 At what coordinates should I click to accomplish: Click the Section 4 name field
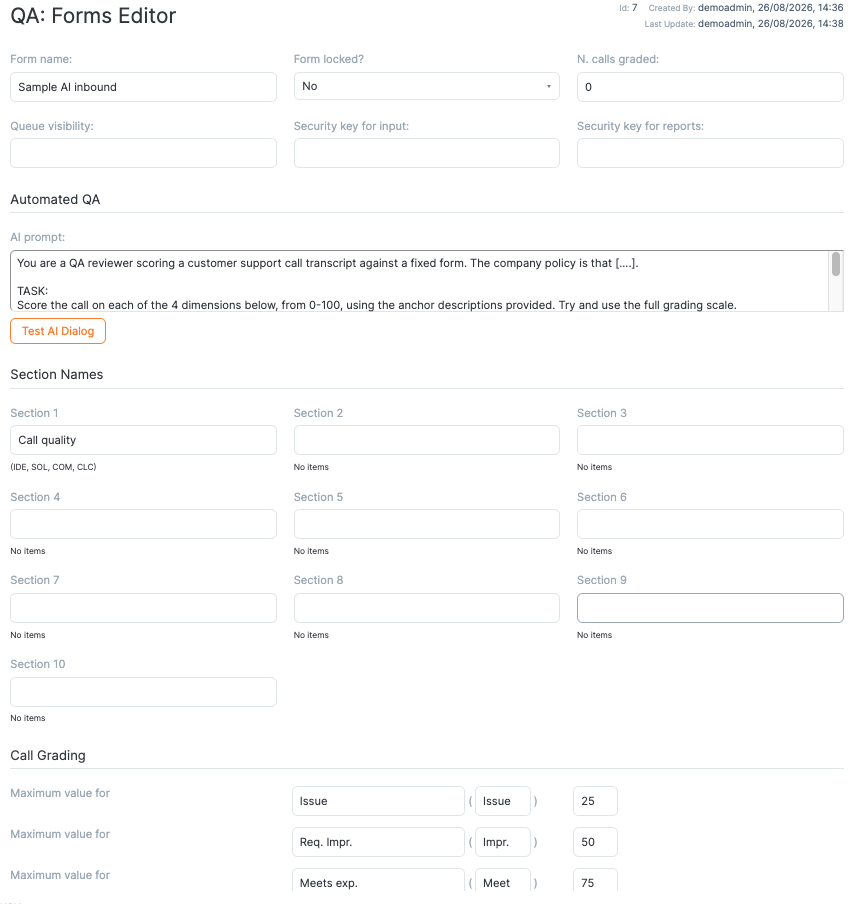pos(143,524)
